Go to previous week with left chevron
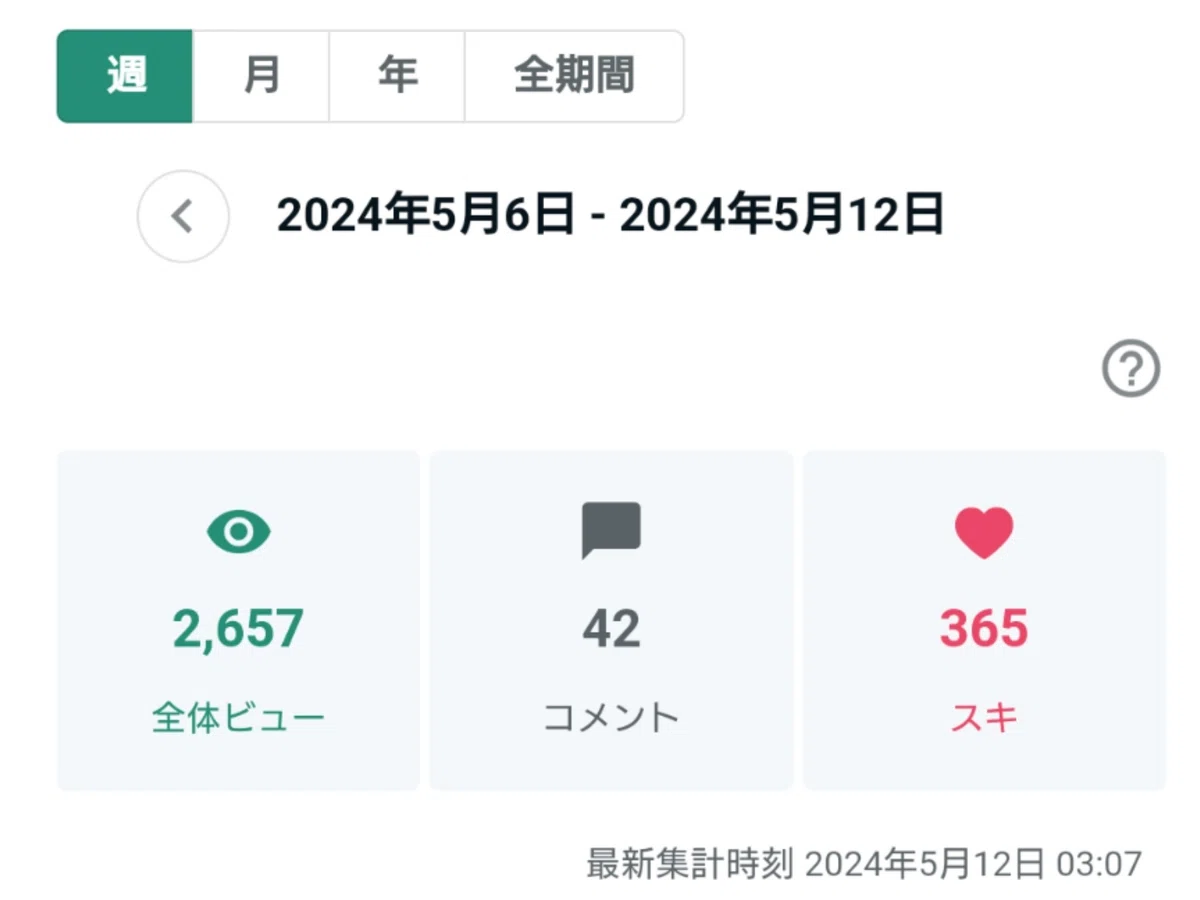Viewport: 1200px width, 900px height. (x=183, y=216)
